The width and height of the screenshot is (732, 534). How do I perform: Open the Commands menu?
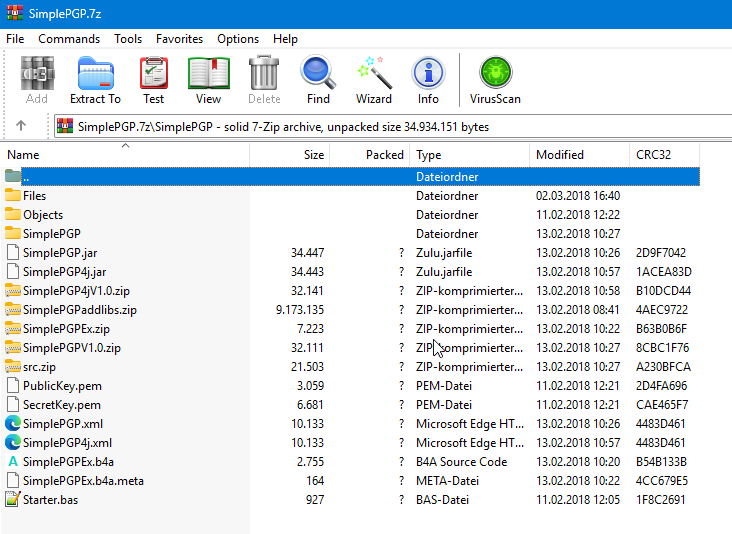click(x=69, y=39)
